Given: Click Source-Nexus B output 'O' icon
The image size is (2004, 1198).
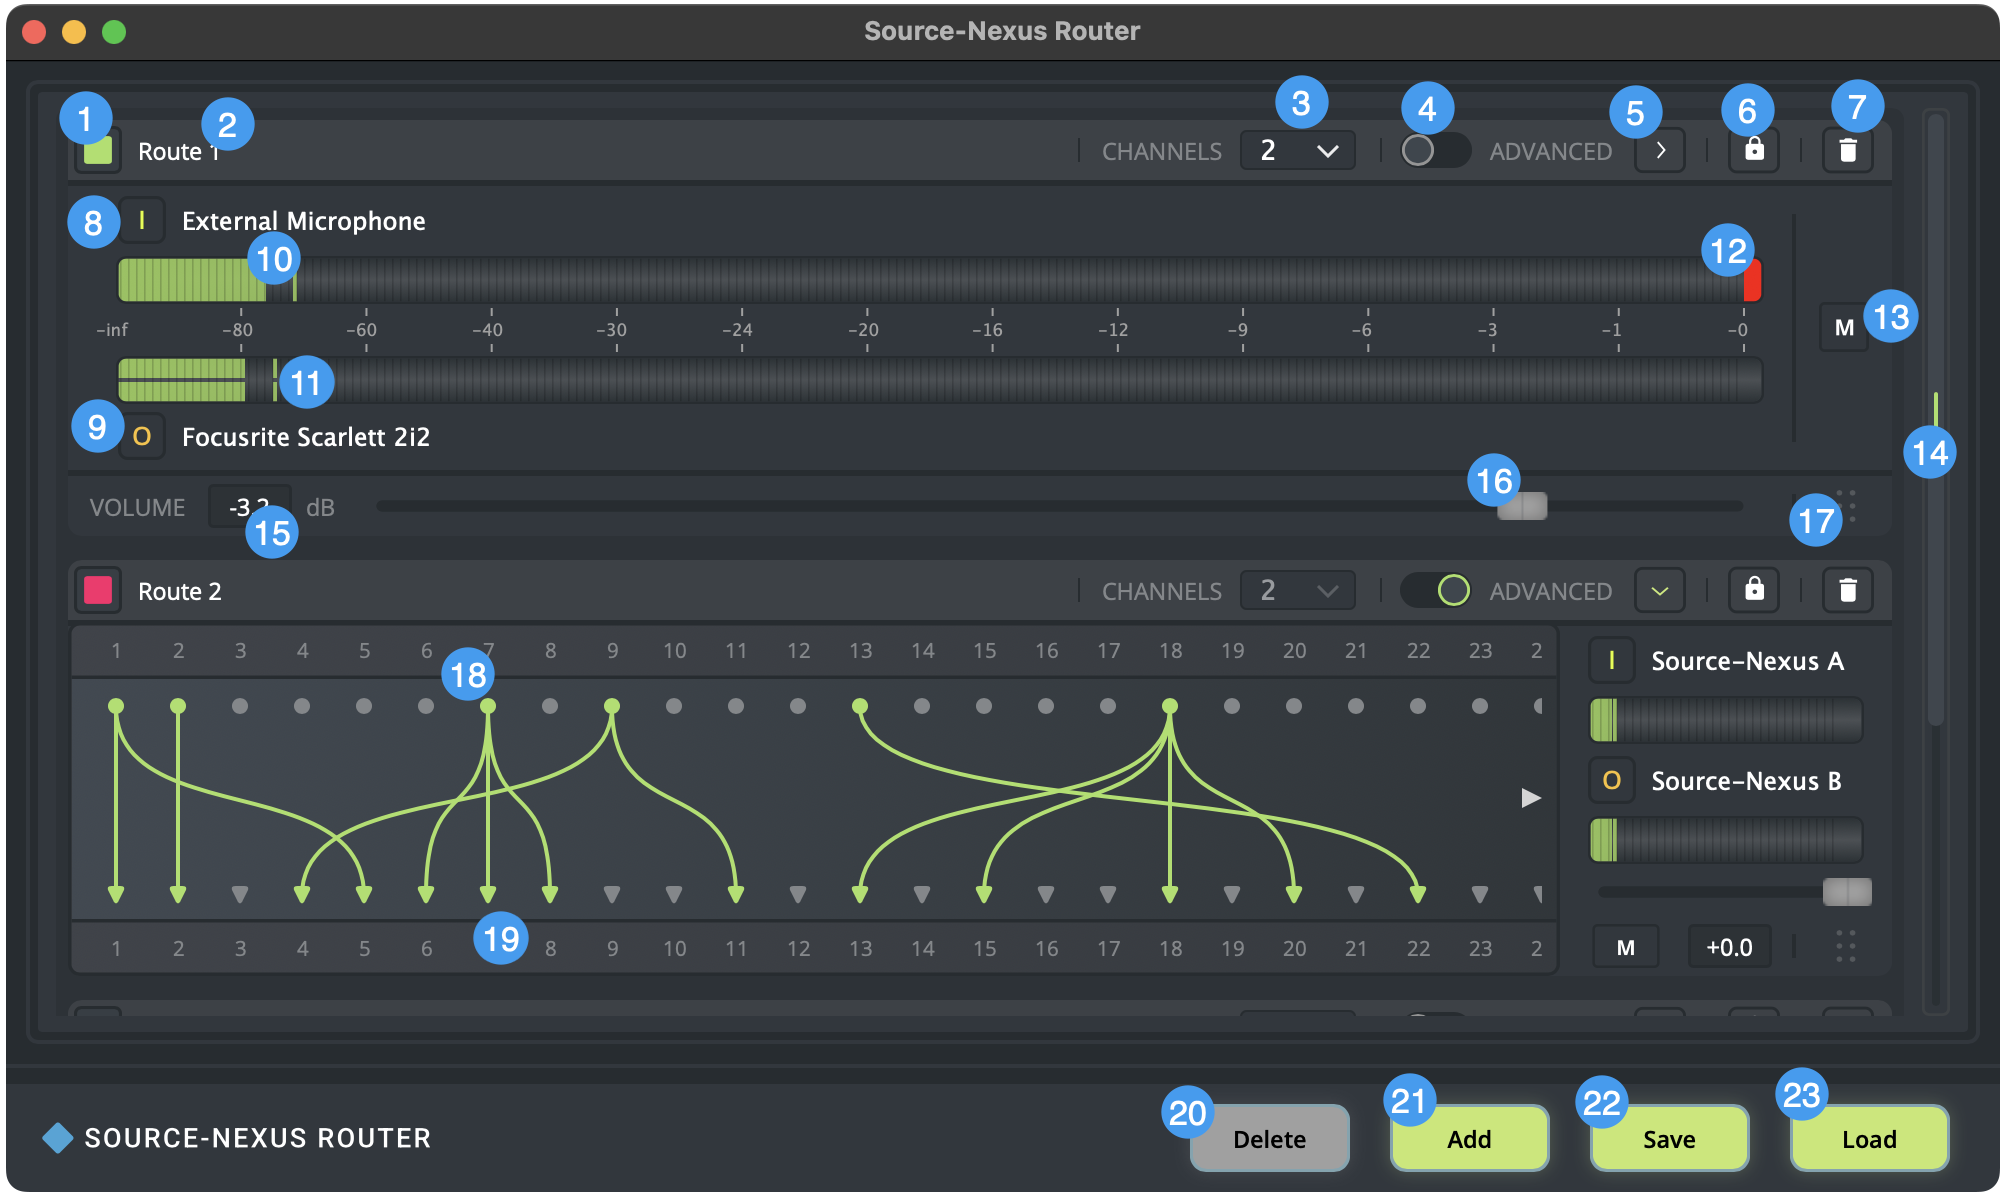Looking at the screenshot, I should click(x=1611, y=780).
